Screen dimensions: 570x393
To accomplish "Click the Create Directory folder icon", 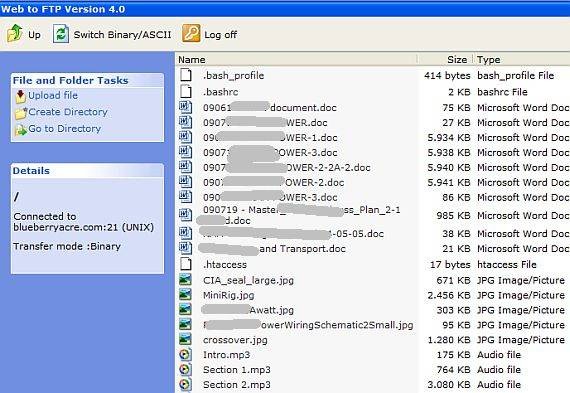I will [21, 113].
